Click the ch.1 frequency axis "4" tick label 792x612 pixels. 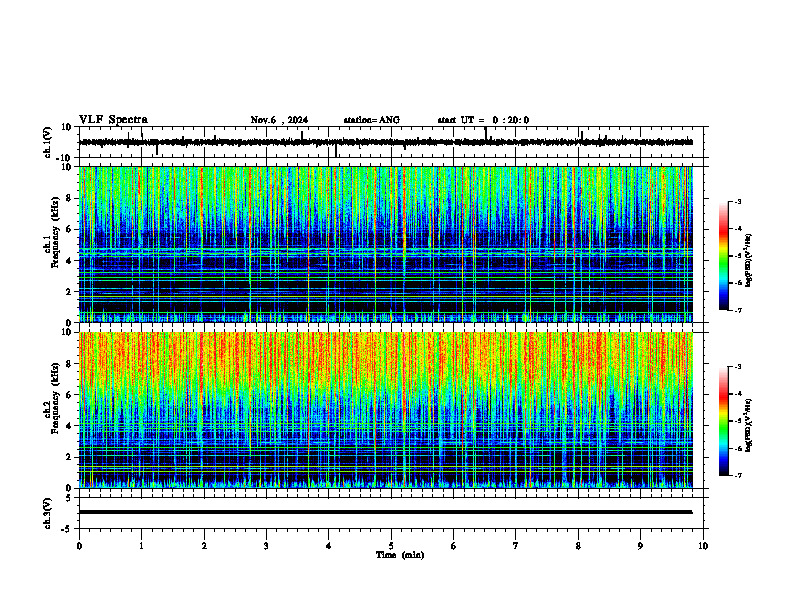[70, 261]
